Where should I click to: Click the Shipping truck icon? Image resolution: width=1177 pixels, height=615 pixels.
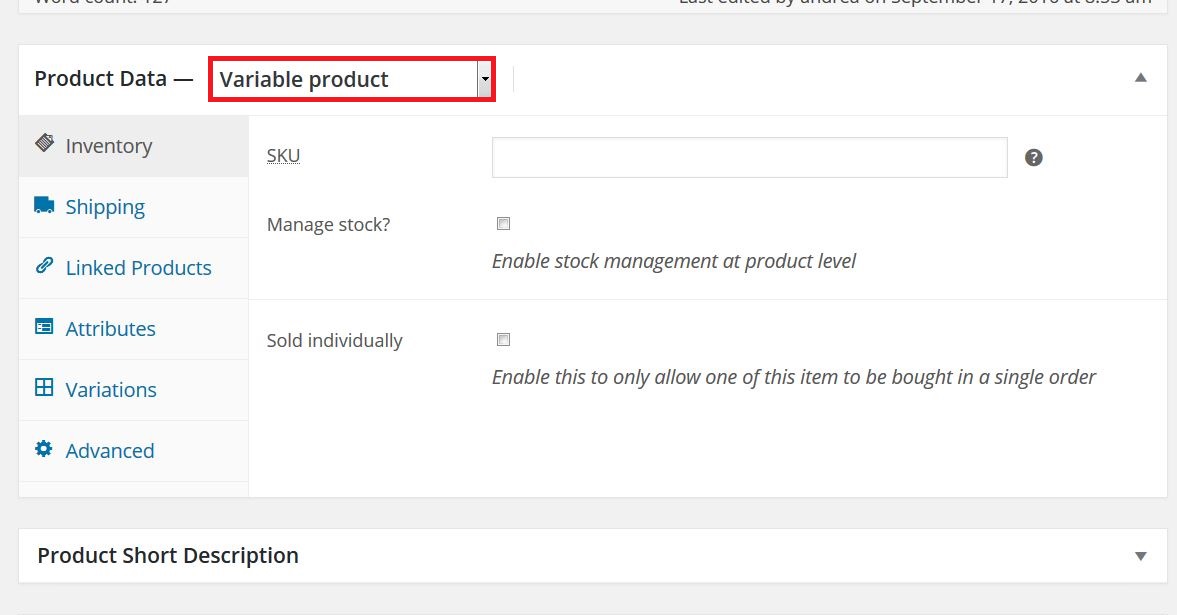(x=44, y=205)
